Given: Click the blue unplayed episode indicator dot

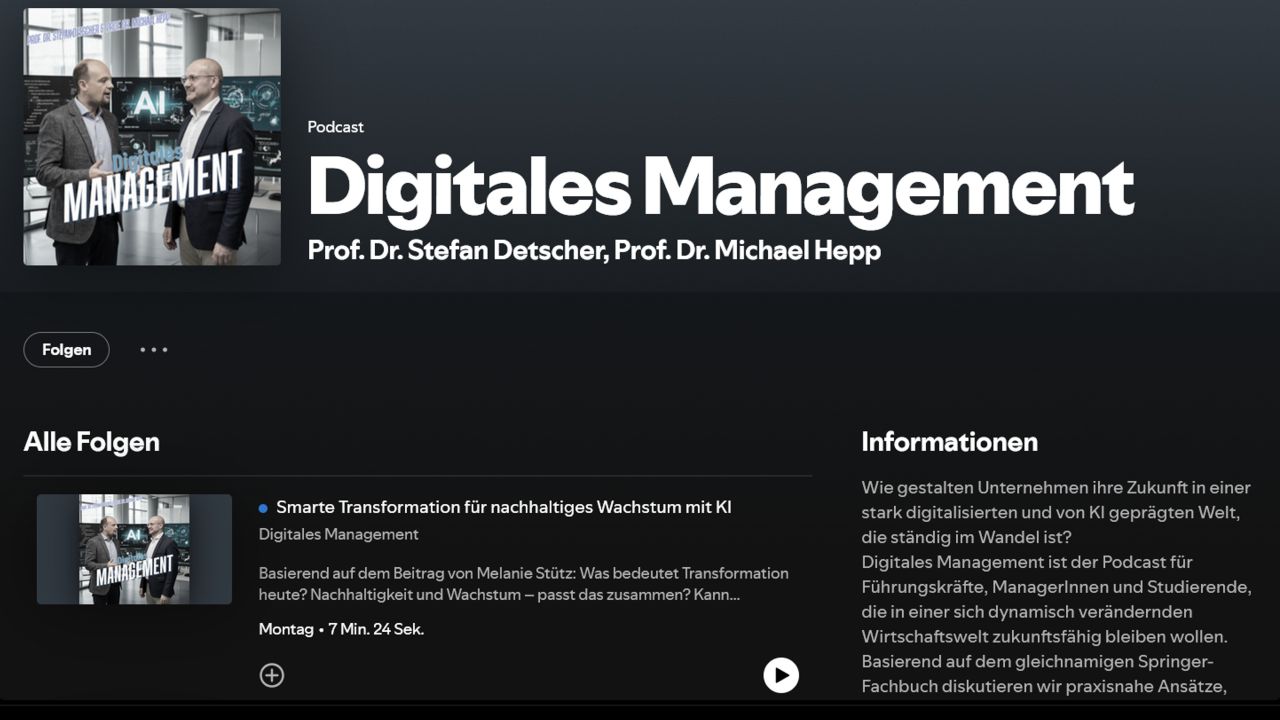Looking at the screenshot, I should pyautogui.click(x=264, y=507).
